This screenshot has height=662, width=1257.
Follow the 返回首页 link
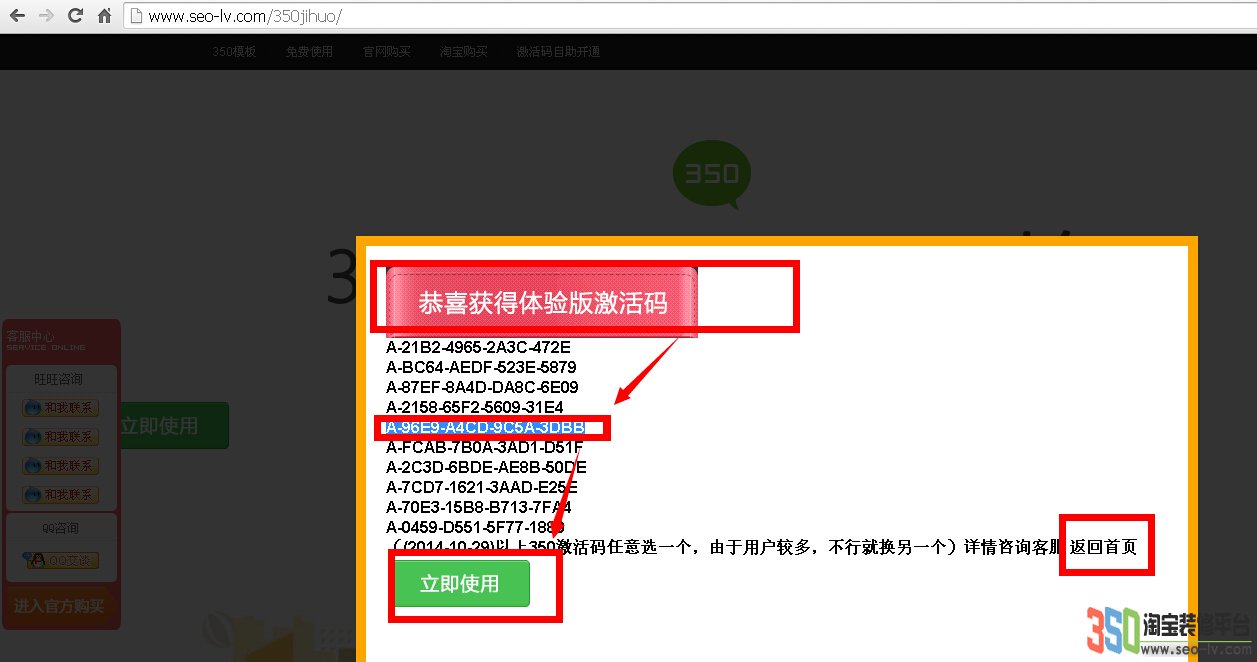click(x=1103, y=547)
